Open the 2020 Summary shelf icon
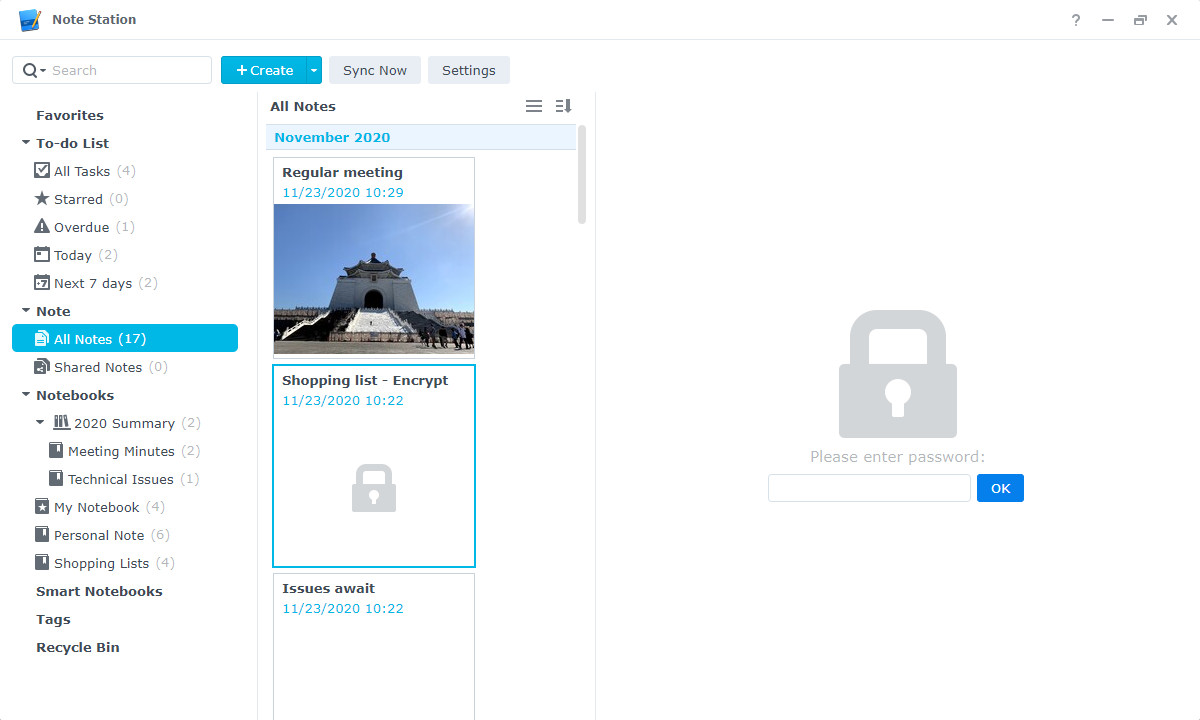This screenshot has width=1200, height=720. pos(62,423)
